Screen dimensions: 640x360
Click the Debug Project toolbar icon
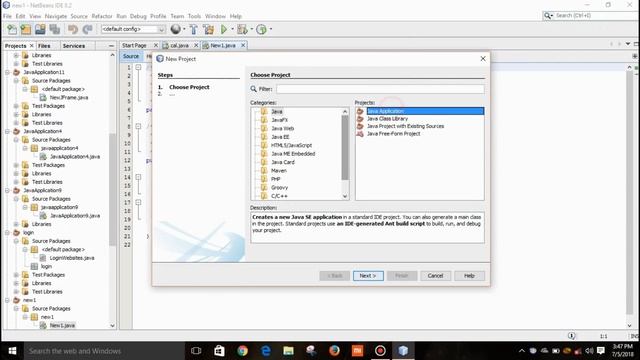click(242, 29)
